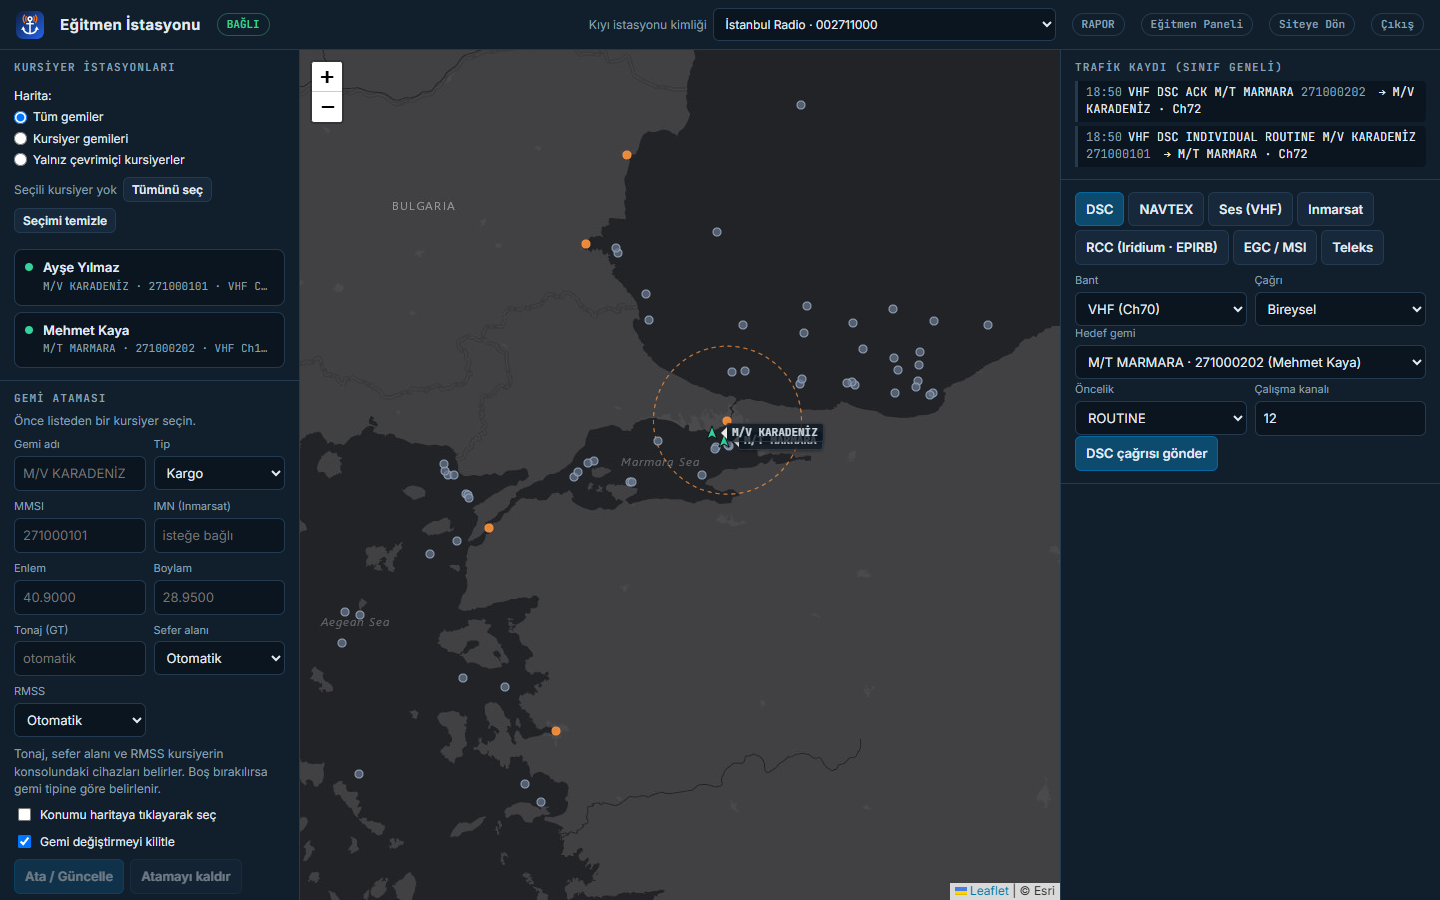Select the EGC / MSI tab

[1275, 247]
